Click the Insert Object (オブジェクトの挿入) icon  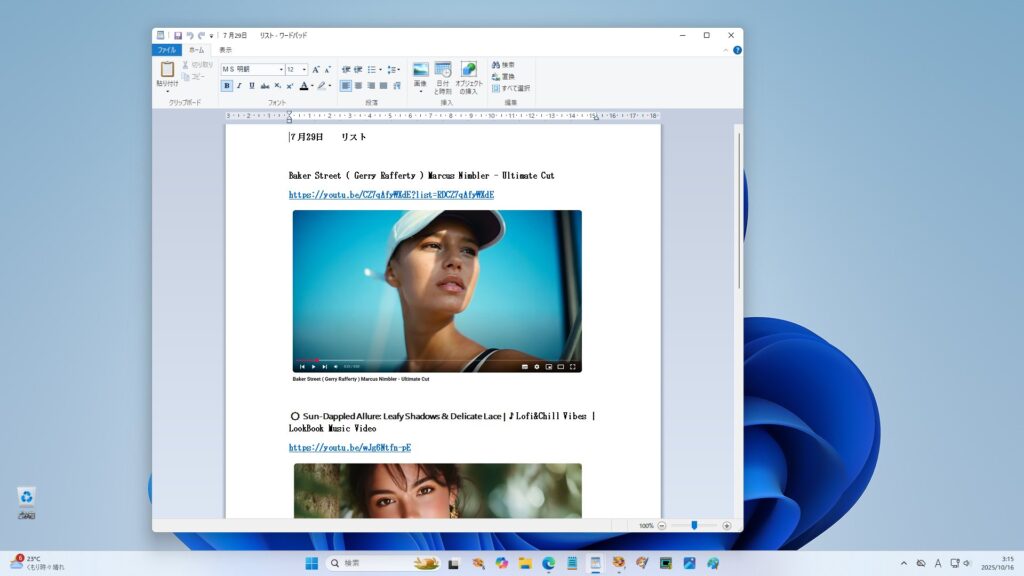coord(468,70)
